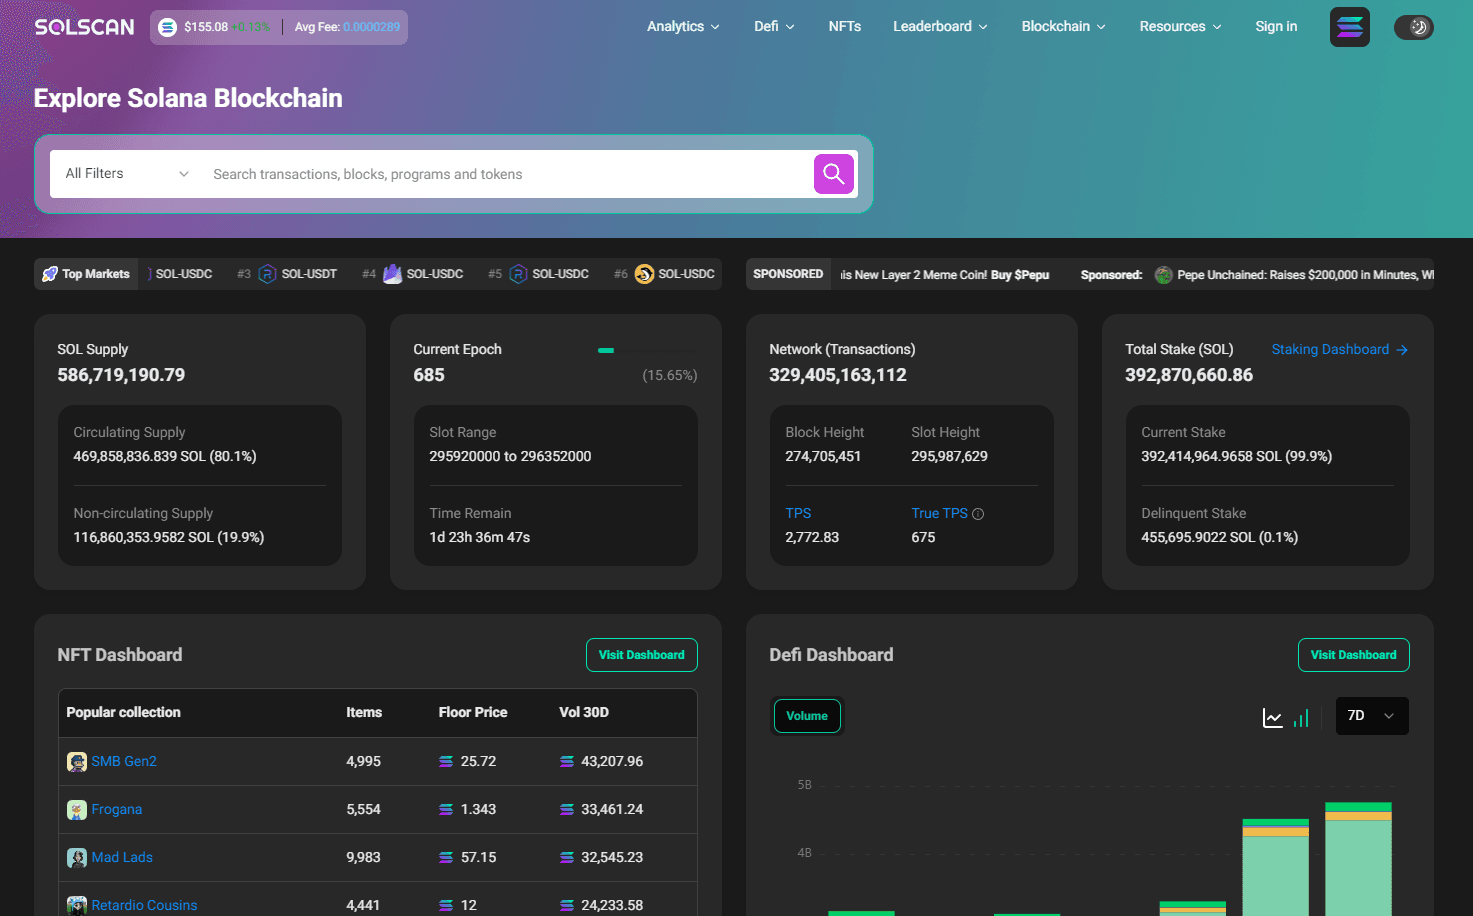Click the #6 SOL-USDC market icon
This screenshot has height=916, width=1473.
(644, 274)
